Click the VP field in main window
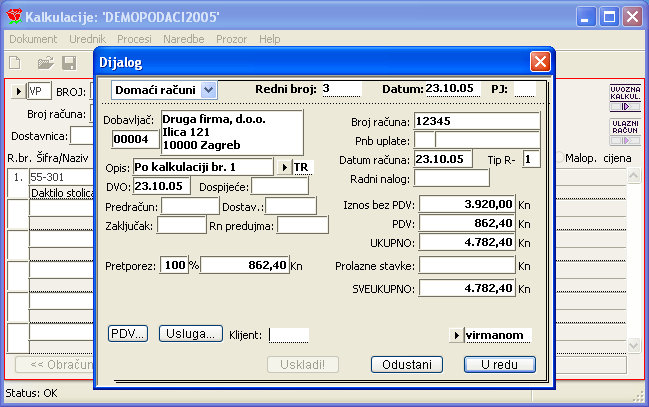Viewport: 649px width, 407px height. tap(39, 91)
